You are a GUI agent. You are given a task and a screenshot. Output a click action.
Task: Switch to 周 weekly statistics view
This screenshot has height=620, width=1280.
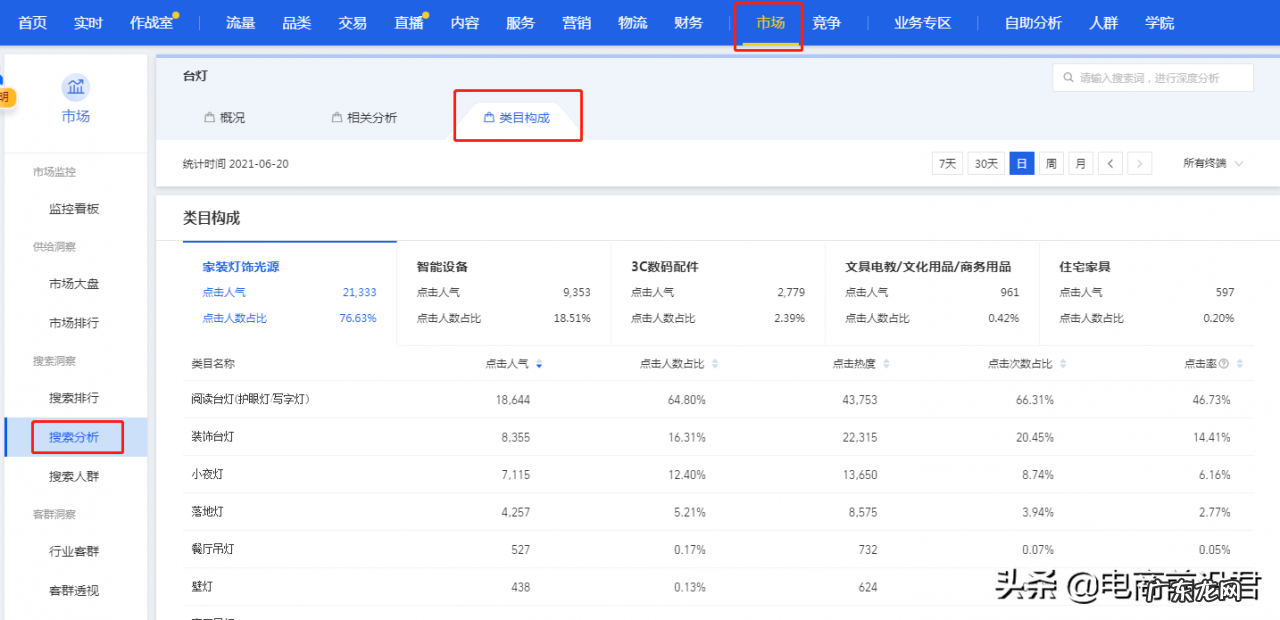1051,162
